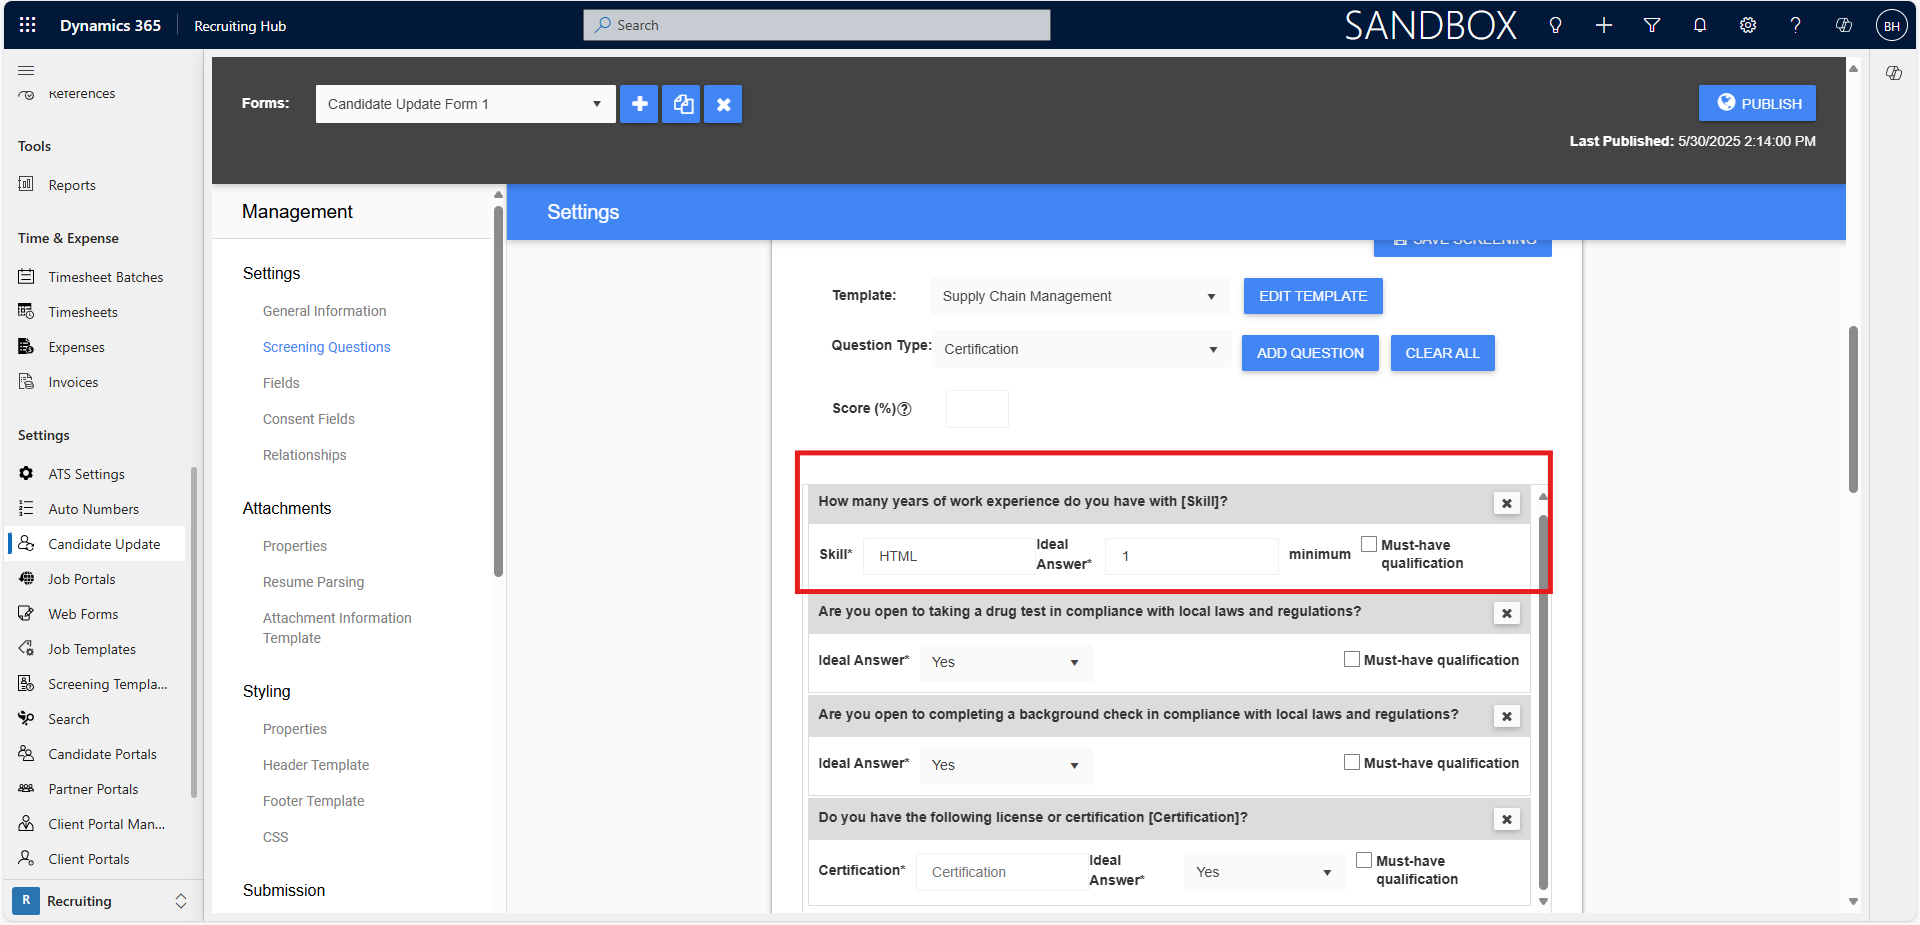This screenshot has height=925, width=1920.
Task: Click the Certification text field
Action: click(x=1001, y=872)
